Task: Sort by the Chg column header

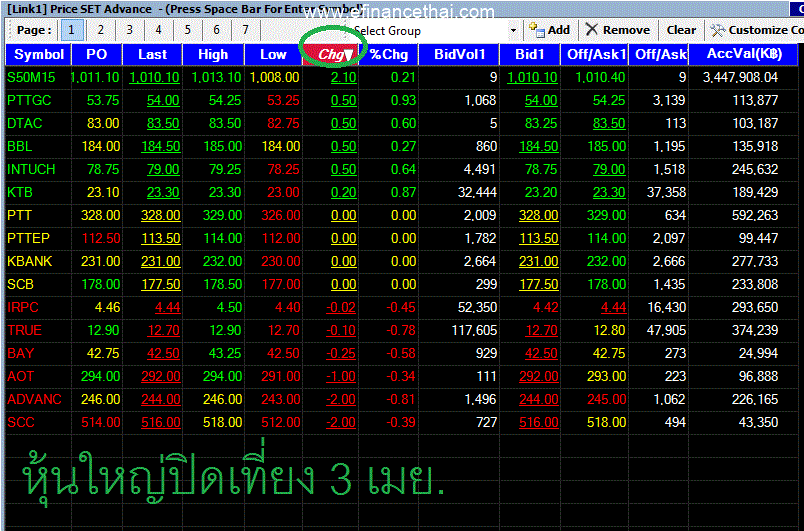Action: (x=331, y=54)
